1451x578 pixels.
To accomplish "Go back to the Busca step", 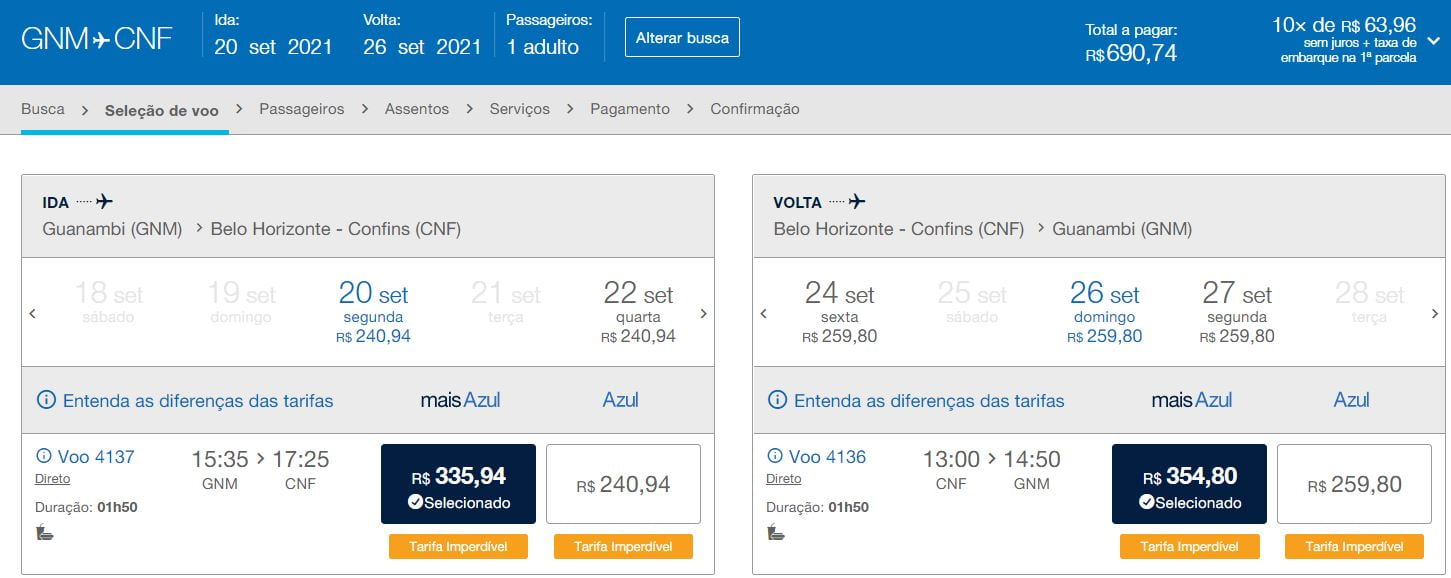I will tap(43, 109).
